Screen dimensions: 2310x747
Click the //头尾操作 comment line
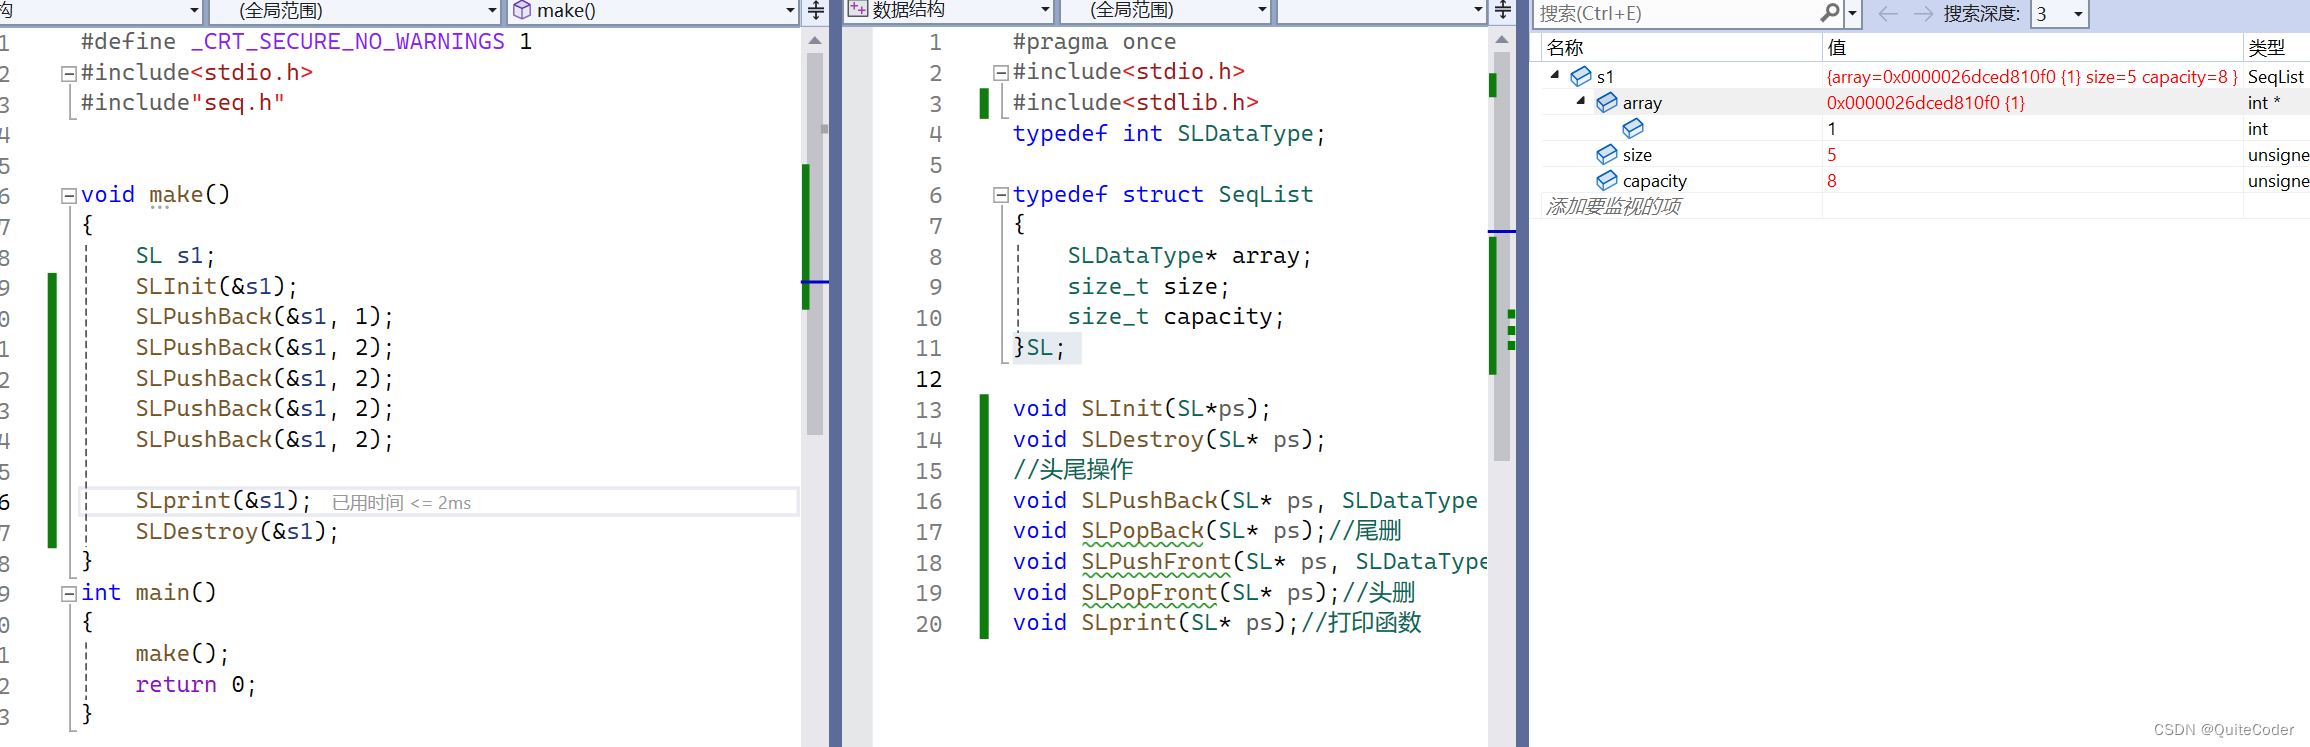click(x=1073, y=470)
